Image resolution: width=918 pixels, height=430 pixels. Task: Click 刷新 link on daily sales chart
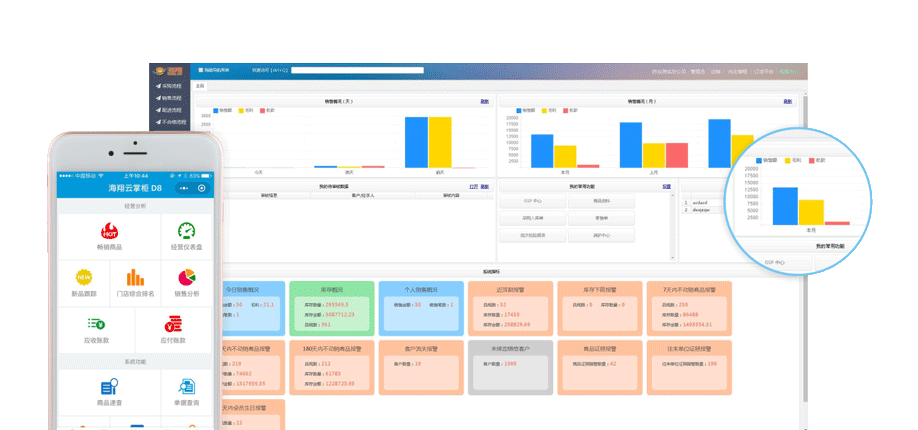(x=484, y=101)
